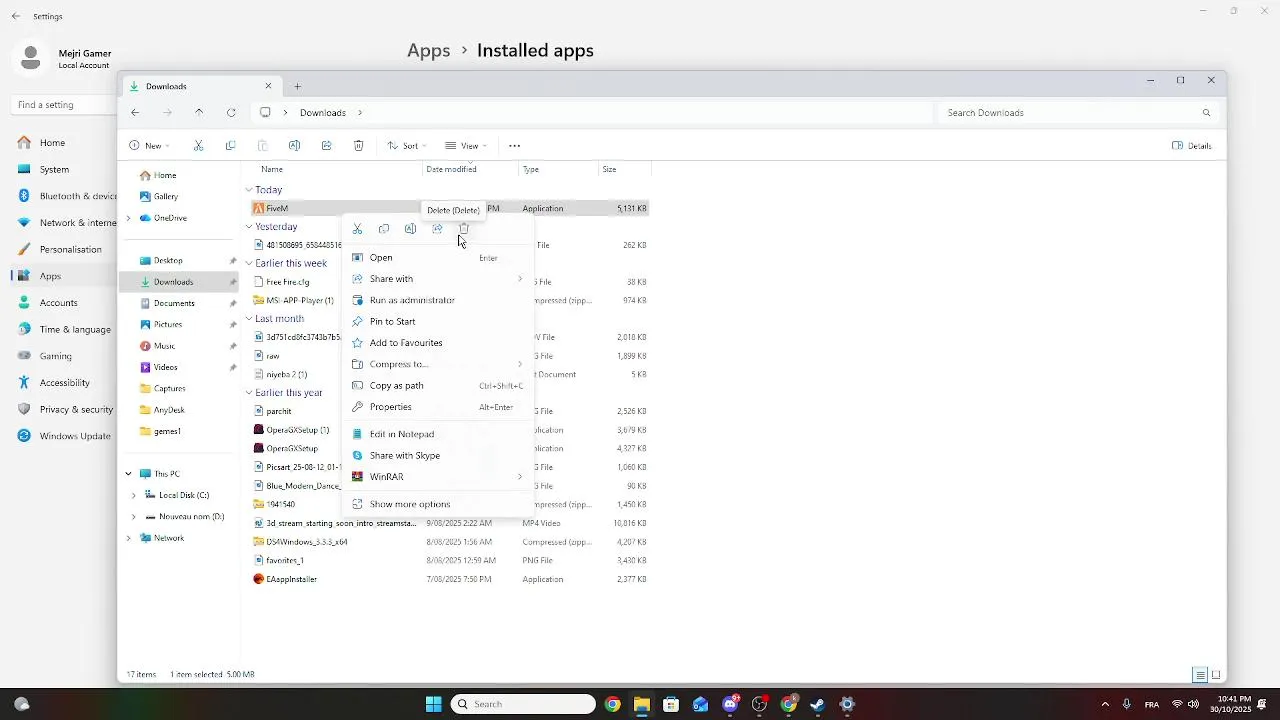Open the View dropdown
Viewport: 1280px width, 720px height.
pos(467,146)
